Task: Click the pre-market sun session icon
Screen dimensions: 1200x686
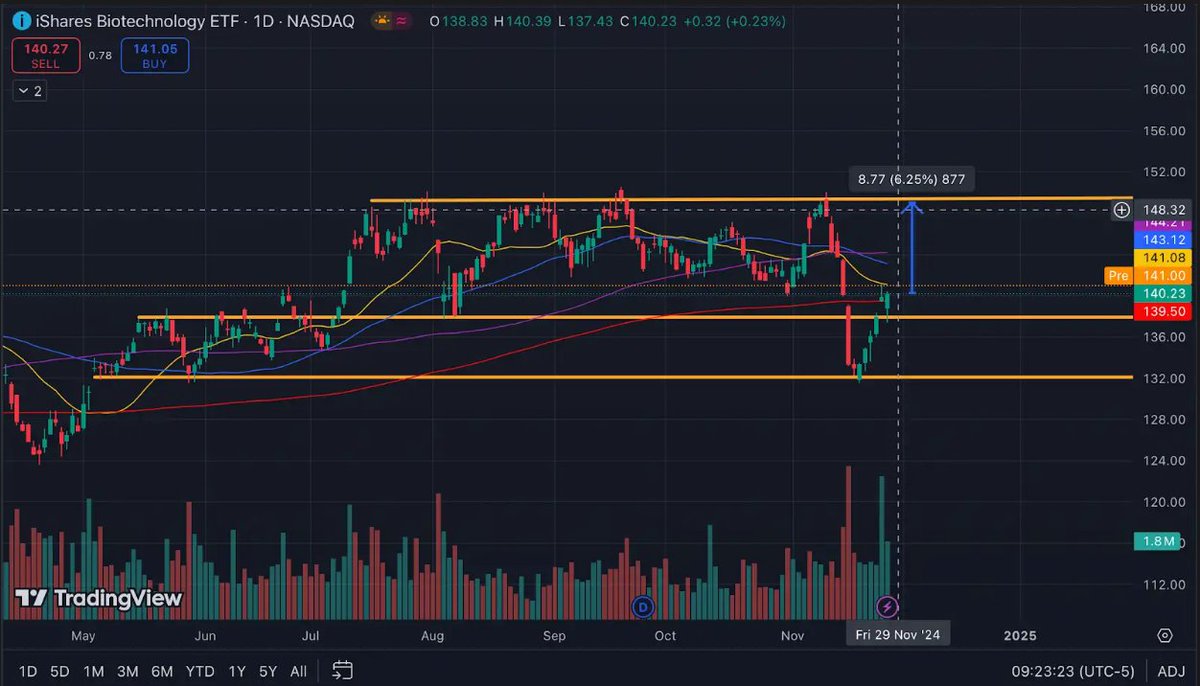Action: point(382,21)
